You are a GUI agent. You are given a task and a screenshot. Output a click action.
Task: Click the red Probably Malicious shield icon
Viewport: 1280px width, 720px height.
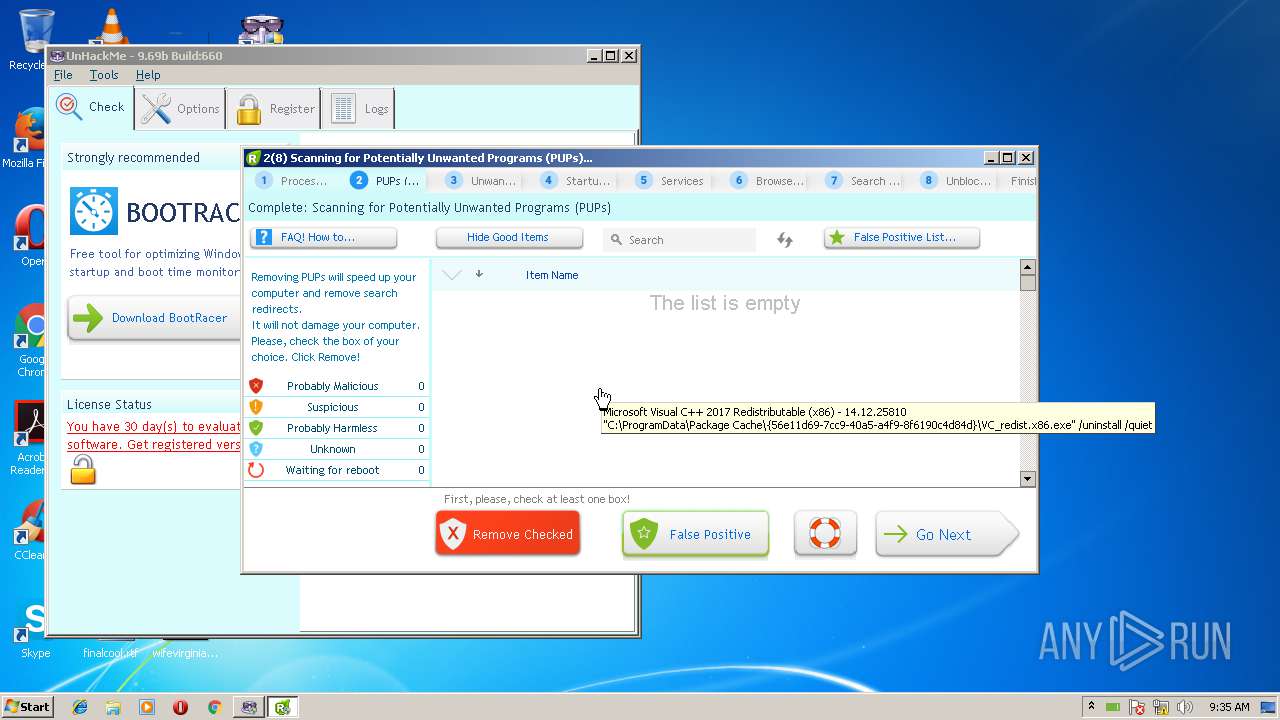pyautogui.click(x=256, y=386)
